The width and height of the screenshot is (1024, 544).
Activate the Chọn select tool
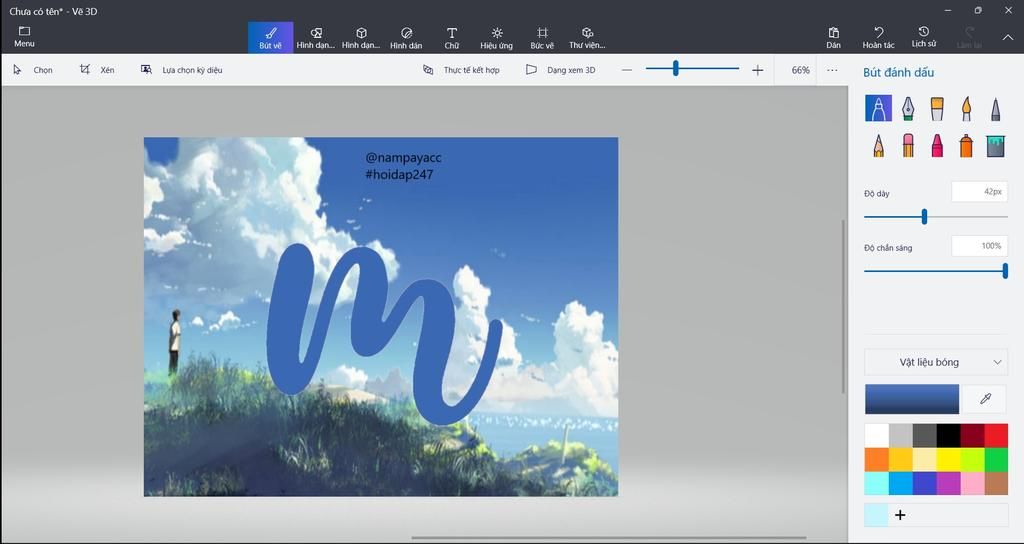[33, 70]
